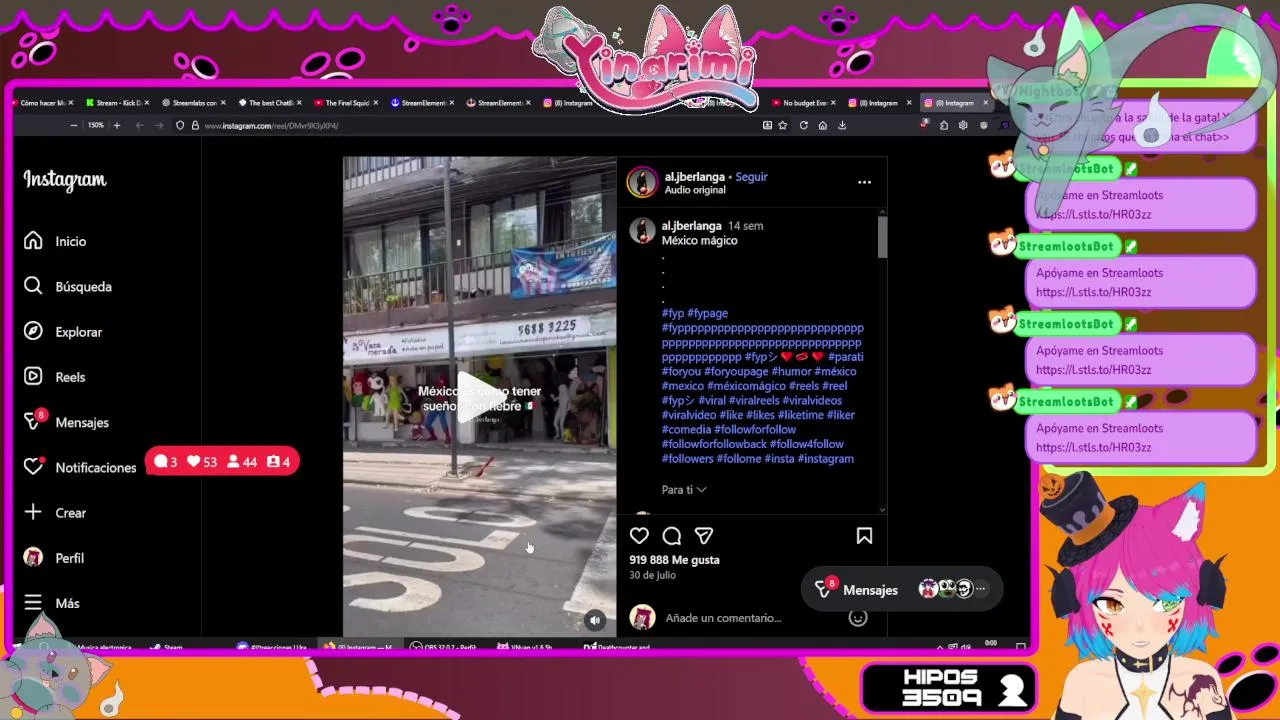Image resolution: width=1280 pixels, height=720 pixels.
Task: Open the #fypage hashtag link
Action: (708, 313)
